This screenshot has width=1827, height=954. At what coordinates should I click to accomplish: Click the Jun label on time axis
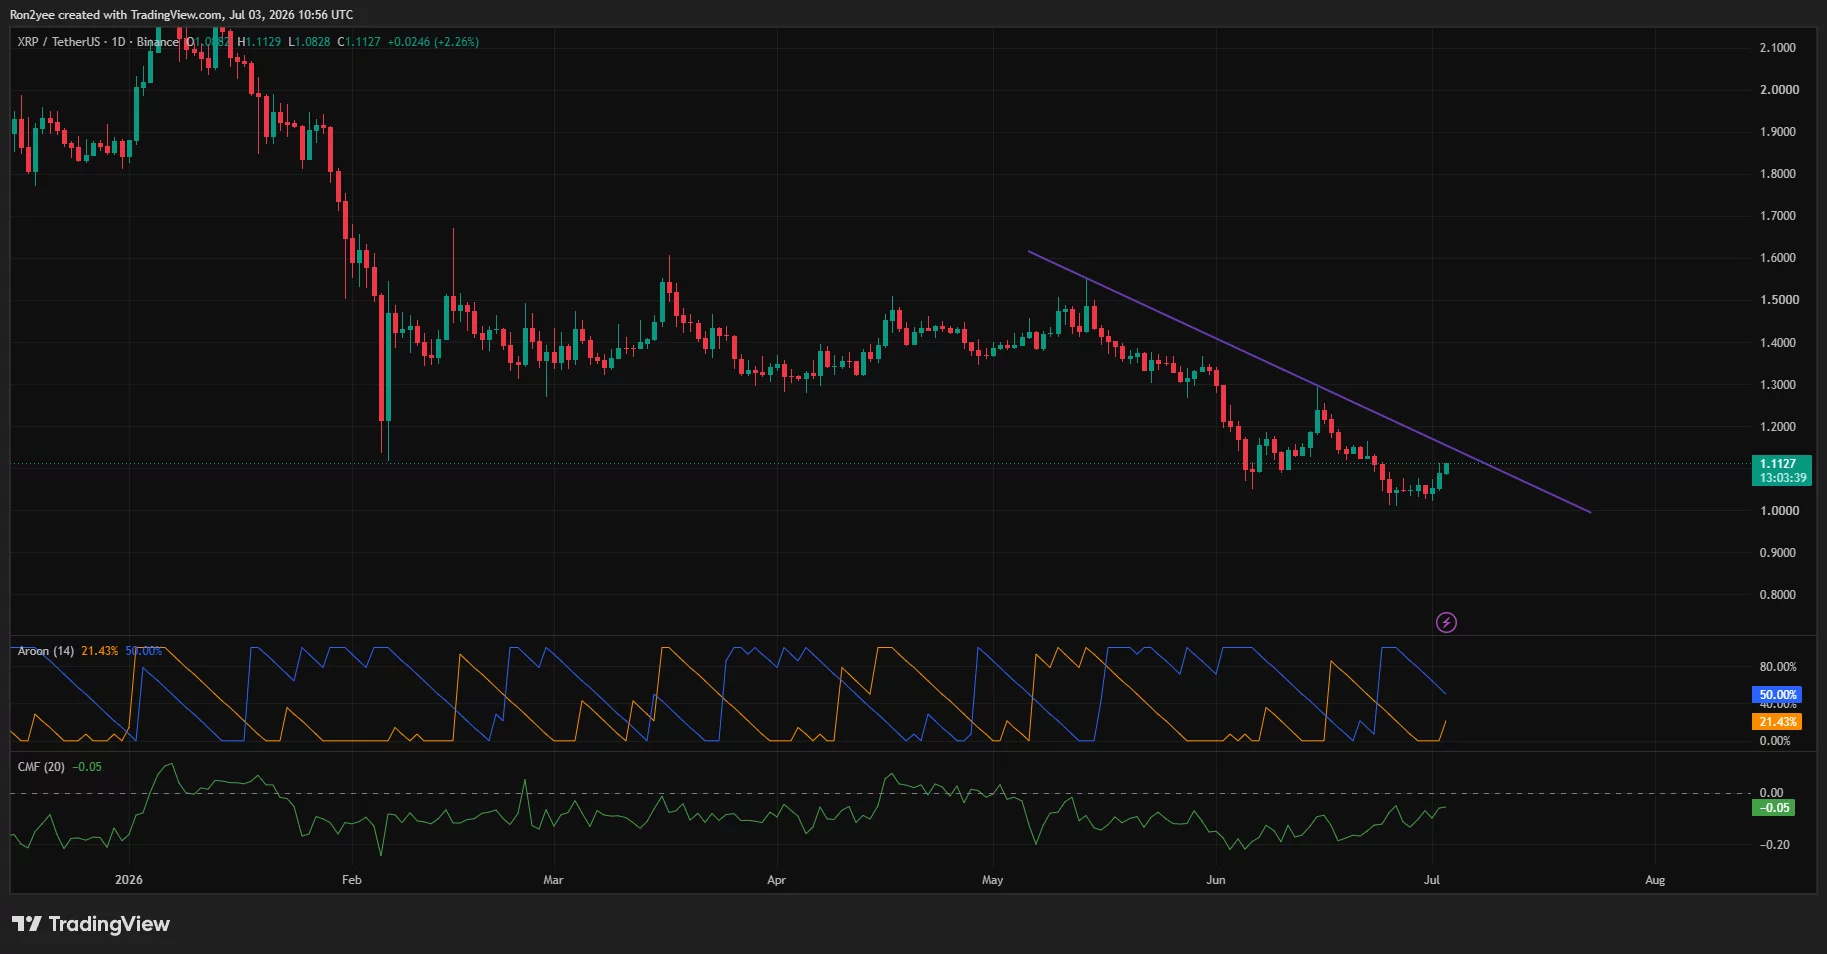1215,880
